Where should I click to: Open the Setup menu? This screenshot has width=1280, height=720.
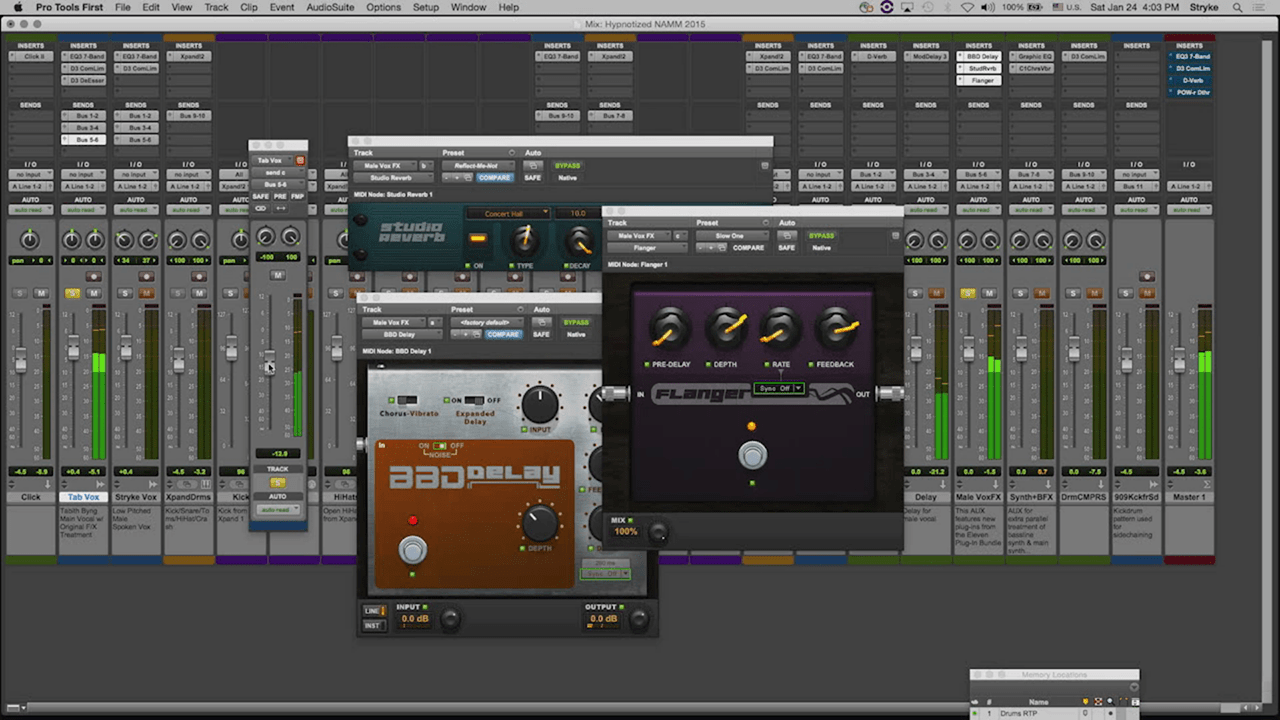(x=426, y=7)
